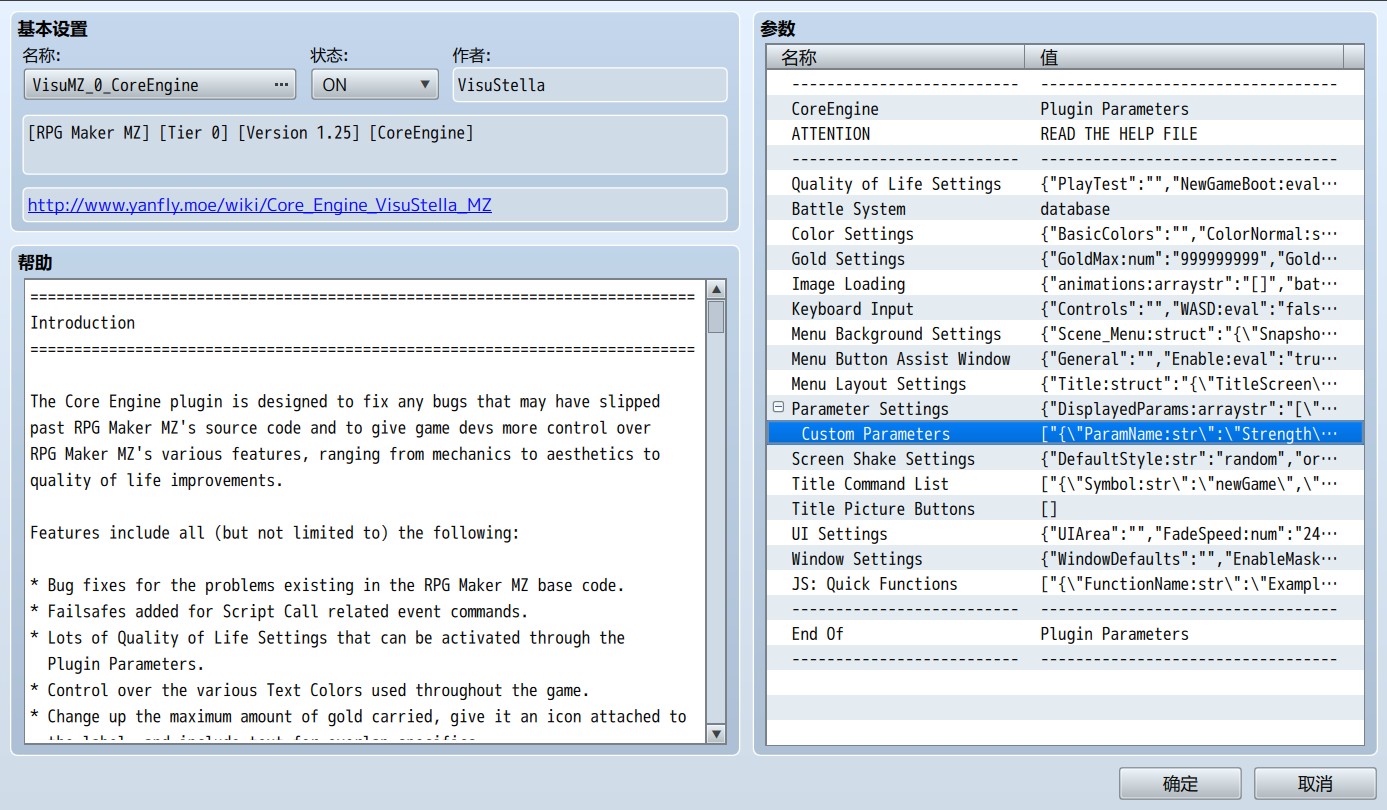This screenshot has width=1387, height=810.
Task: Collapse the Parameter Settings tree node
Action: click(x=778, y=408)
